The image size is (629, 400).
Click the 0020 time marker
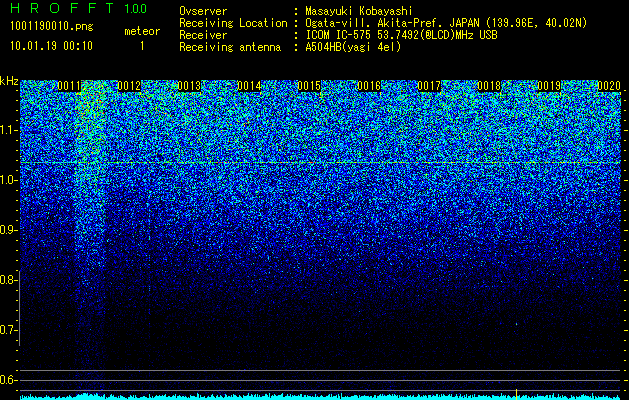(x=609, y=86)
